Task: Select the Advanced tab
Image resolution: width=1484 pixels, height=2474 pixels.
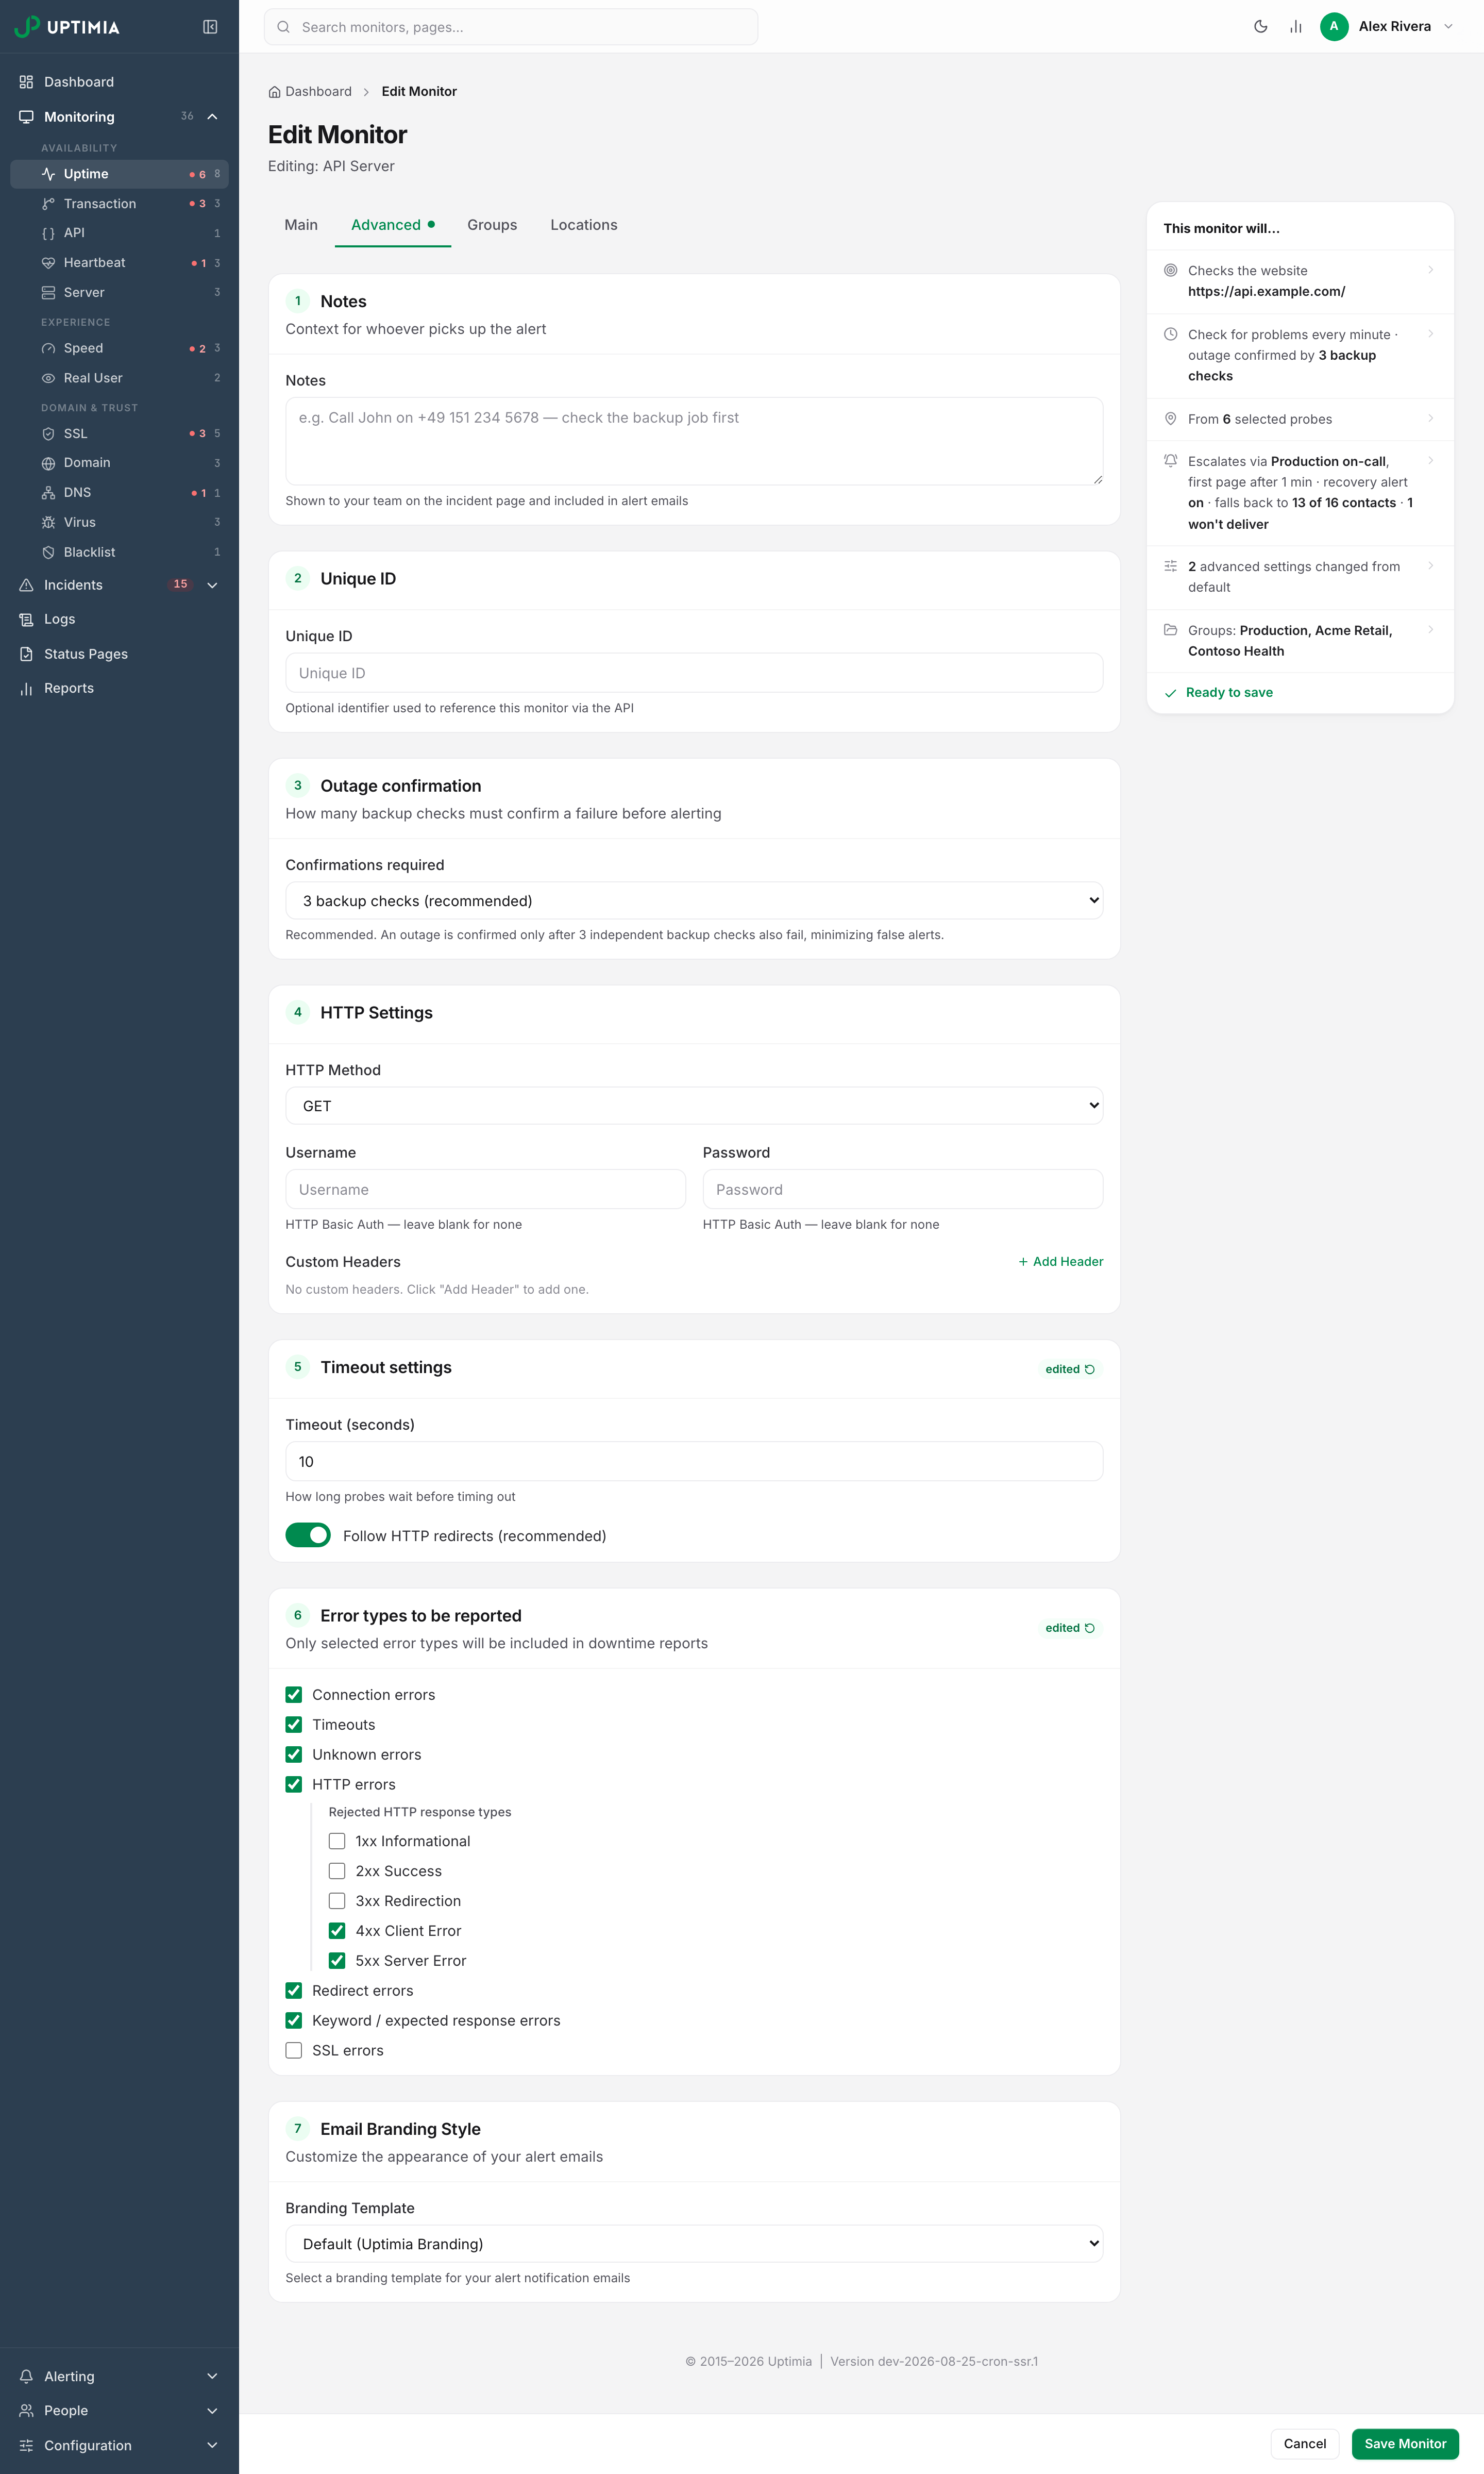Action: pos(393,225)
